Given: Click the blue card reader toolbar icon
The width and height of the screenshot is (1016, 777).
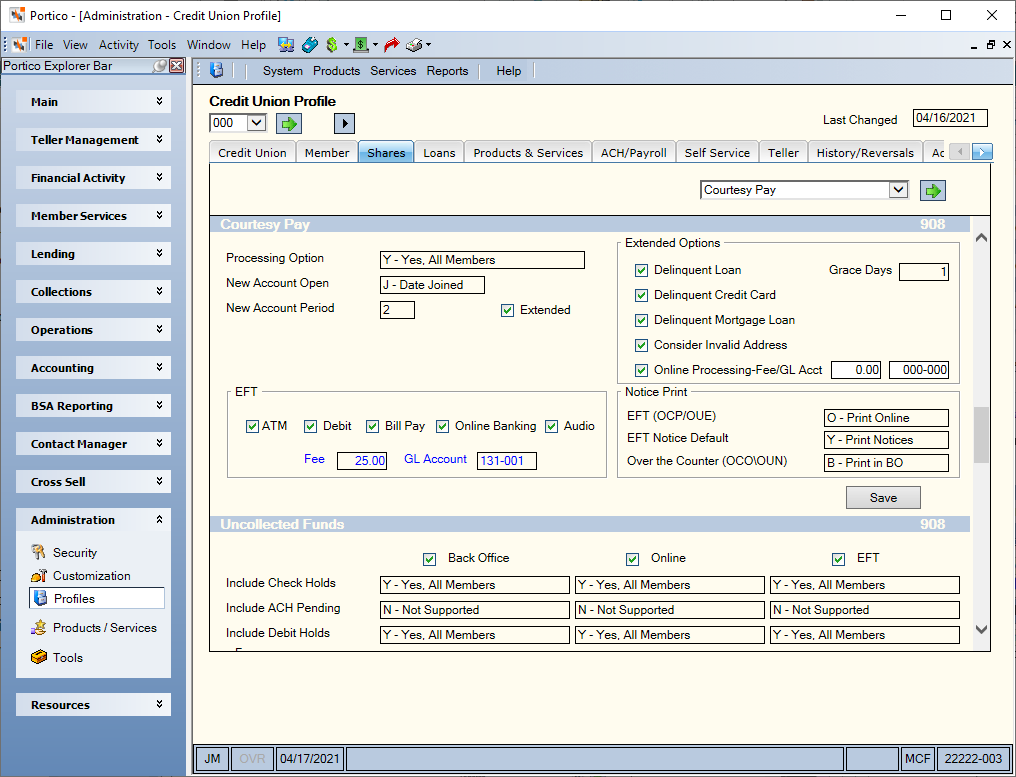Looking at the screenshot, I should coord(310,45).
